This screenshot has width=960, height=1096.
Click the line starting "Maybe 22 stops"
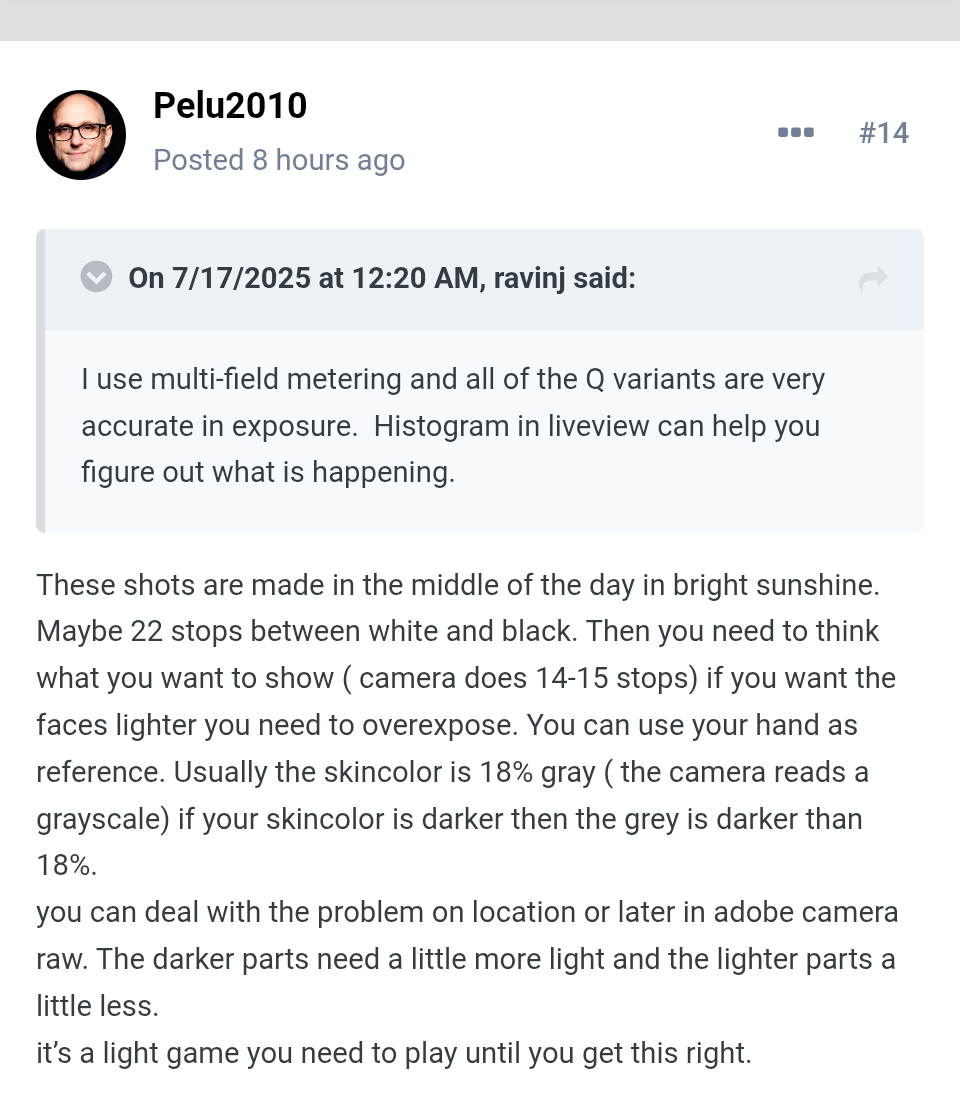pyautogui.click(x=457, y=632)
